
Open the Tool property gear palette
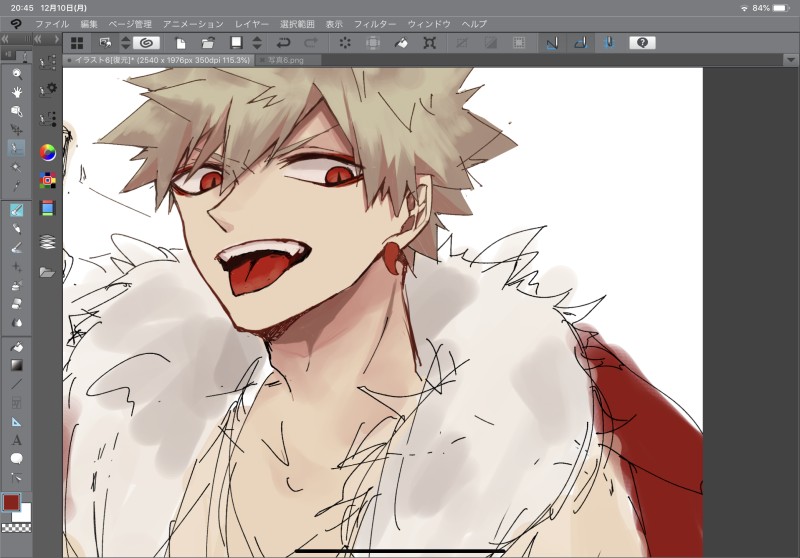click(48, 90)
